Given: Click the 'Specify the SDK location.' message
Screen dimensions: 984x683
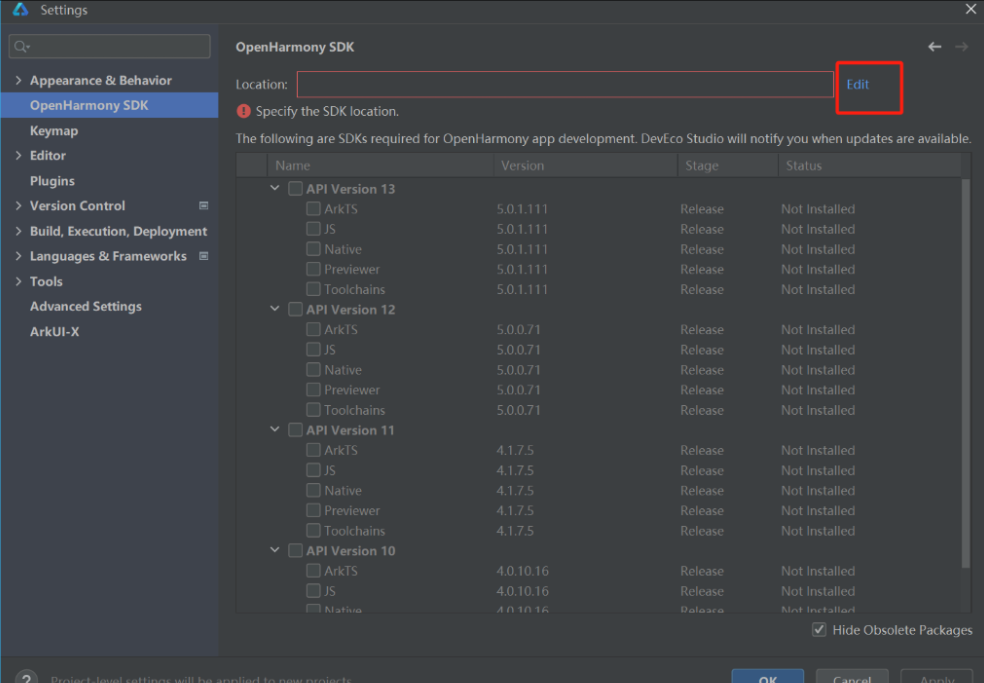Looking at the screenshot, I should coord(327,111).
